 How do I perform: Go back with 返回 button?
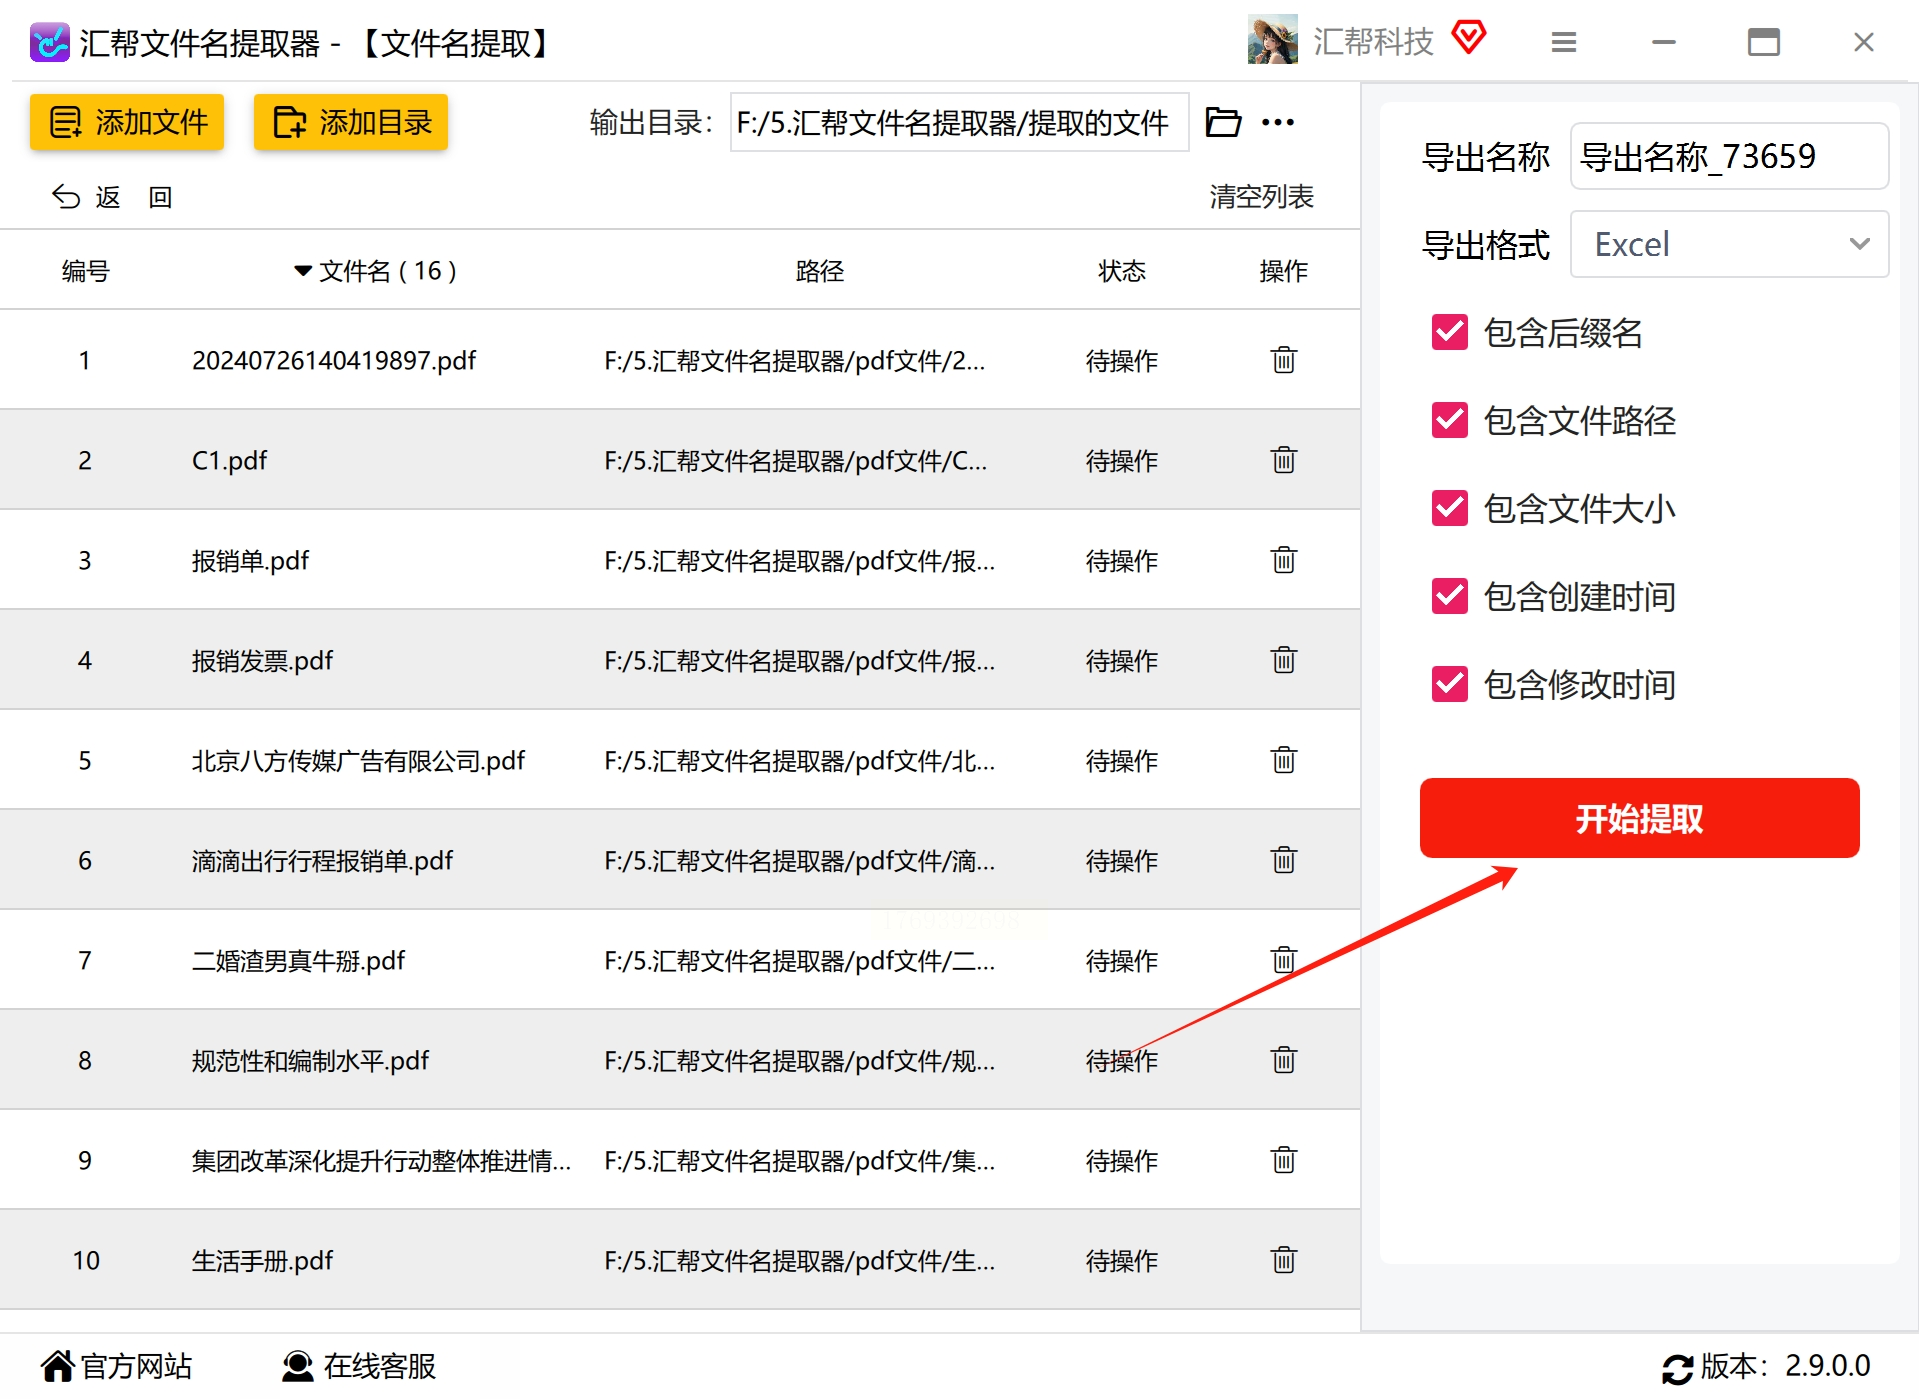pos(112,197)
